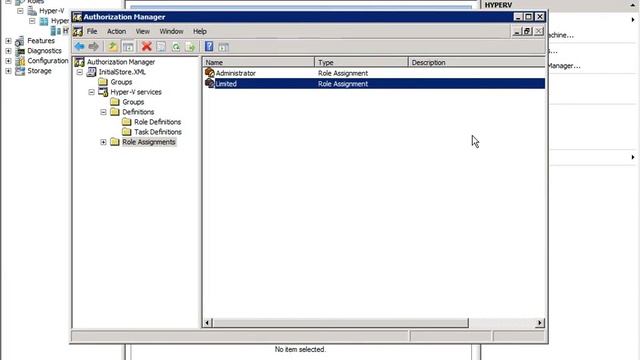The width and height of the screenshot is (640, 360).
Task: Click the HYPERV header in Actions pane
Action: click(x=498, y=5)
